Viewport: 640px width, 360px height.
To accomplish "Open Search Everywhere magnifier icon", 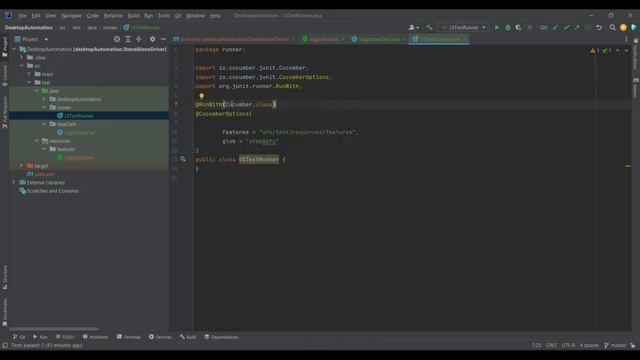I will (612, 28).
